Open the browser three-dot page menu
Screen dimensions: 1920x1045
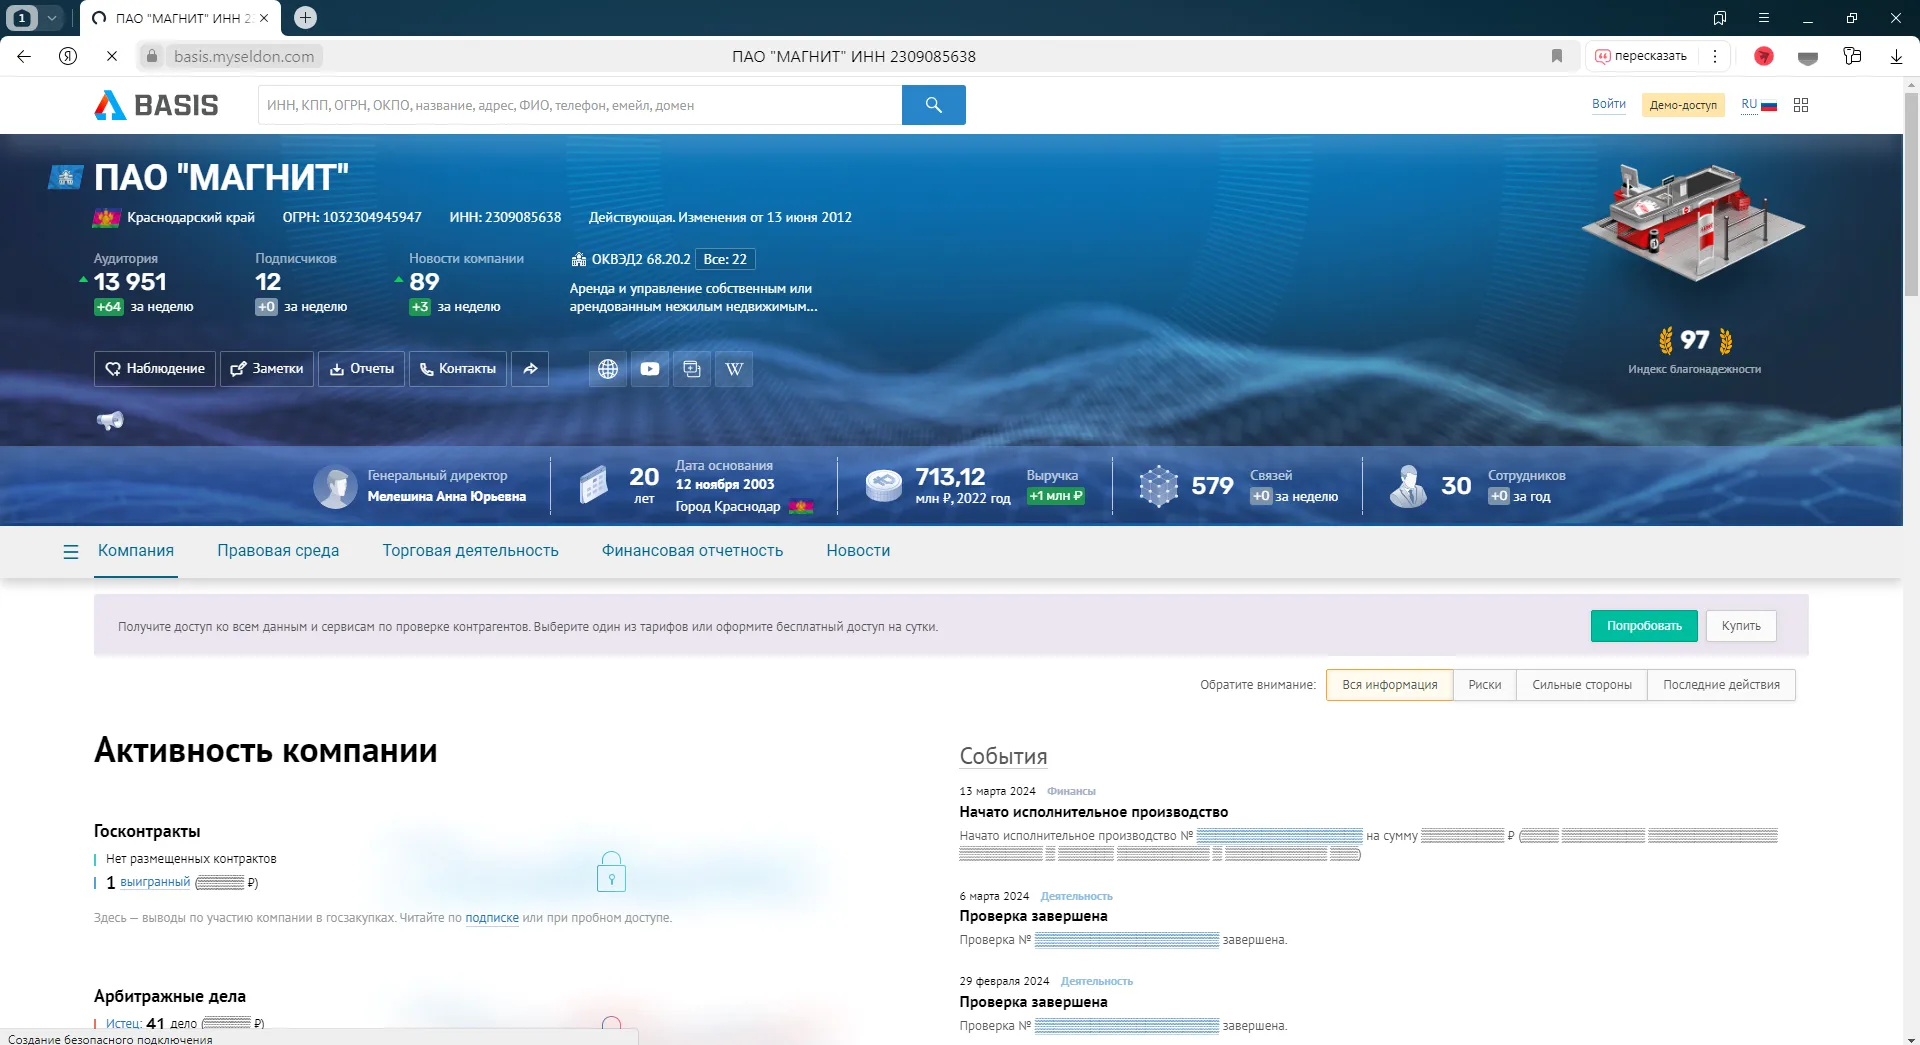(x=1715, y=56)
